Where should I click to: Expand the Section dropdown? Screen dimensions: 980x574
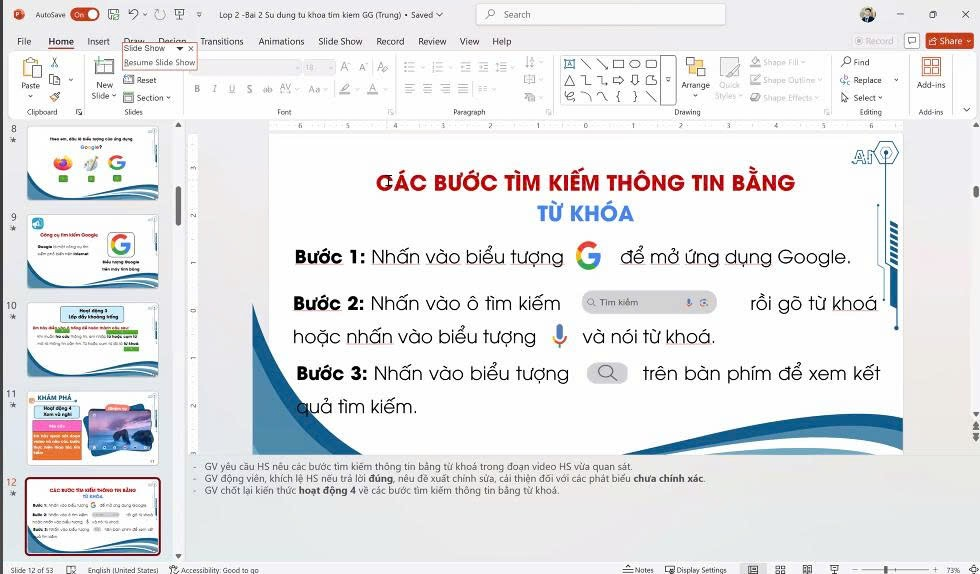click(148, 98)
